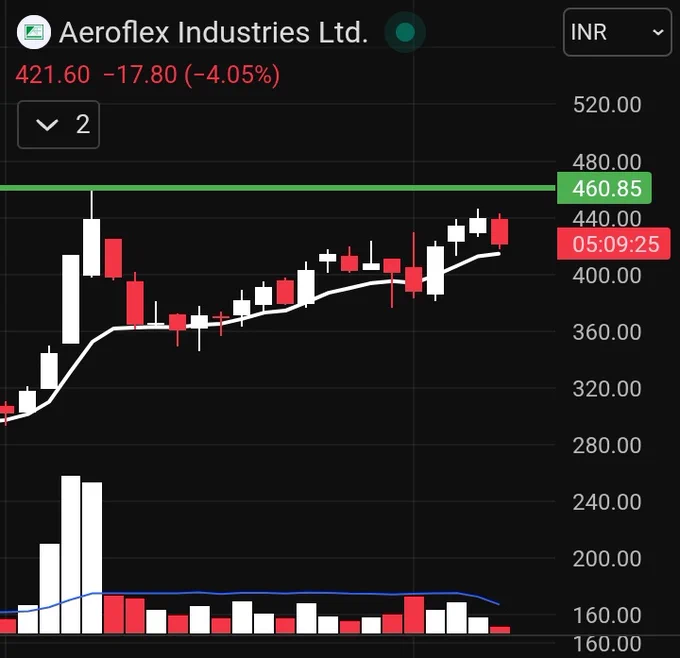The height and width of the screenshot is (658, 680).
Task: Click the green horizontal line at 460.85
Action: coord(278,188)
